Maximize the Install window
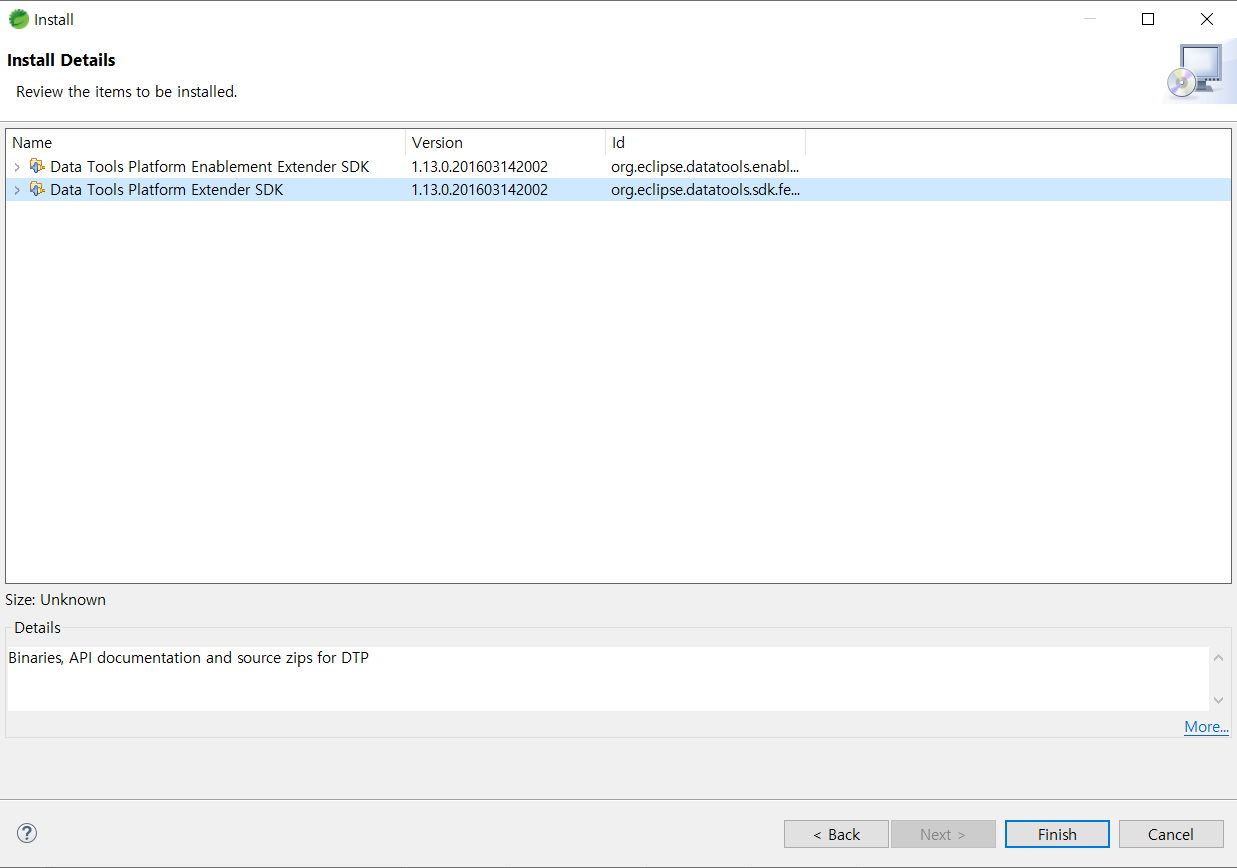Image resolution: width=1237 pixels, height=868 pixels. [1148, 19]
